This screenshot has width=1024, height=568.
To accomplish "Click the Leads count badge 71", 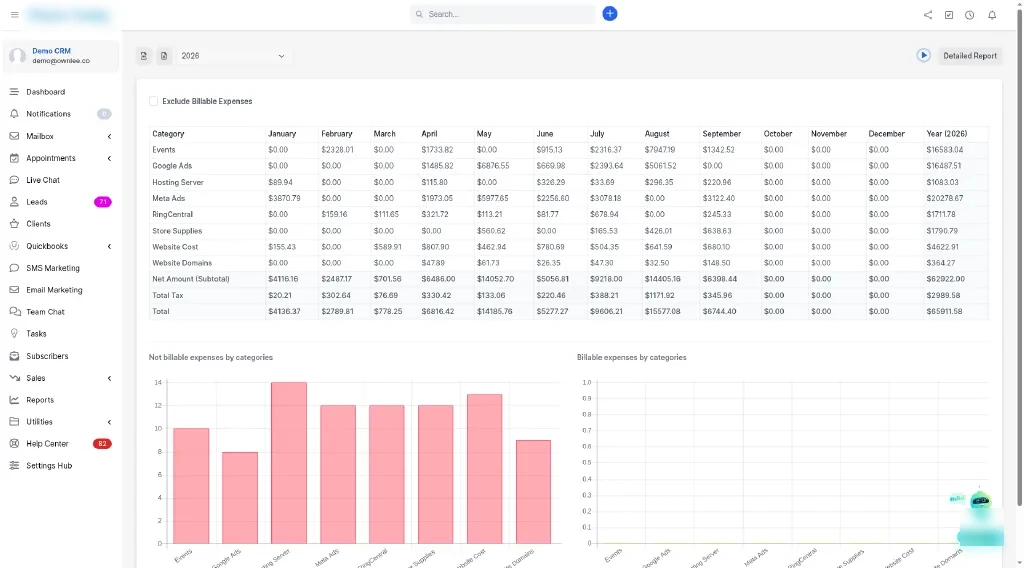I will point(103,202).
